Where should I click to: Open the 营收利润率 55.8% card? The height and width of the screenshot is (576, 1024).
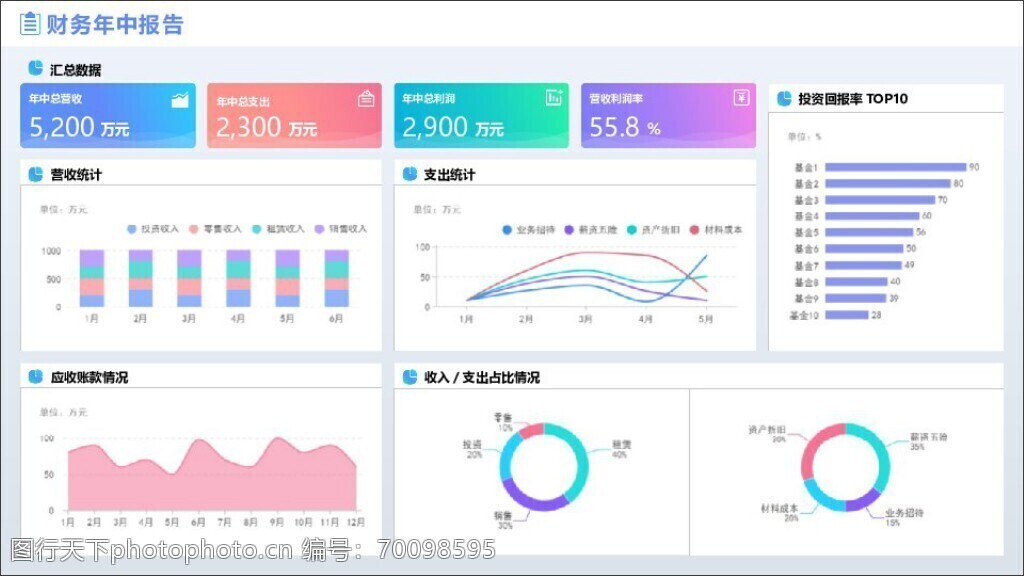(668, 116)
